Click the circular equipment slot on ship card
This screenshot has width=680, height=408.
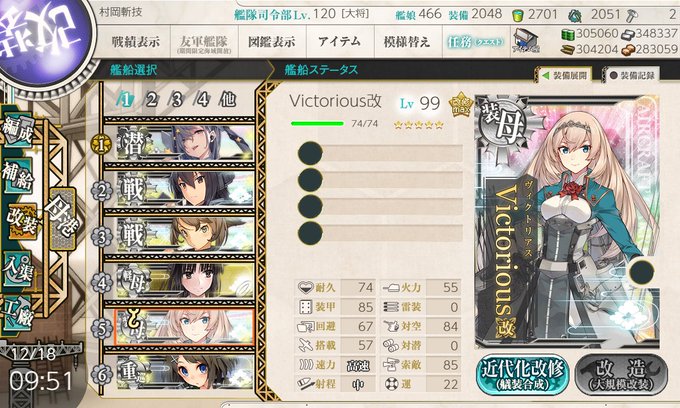(x=642, y=271)
